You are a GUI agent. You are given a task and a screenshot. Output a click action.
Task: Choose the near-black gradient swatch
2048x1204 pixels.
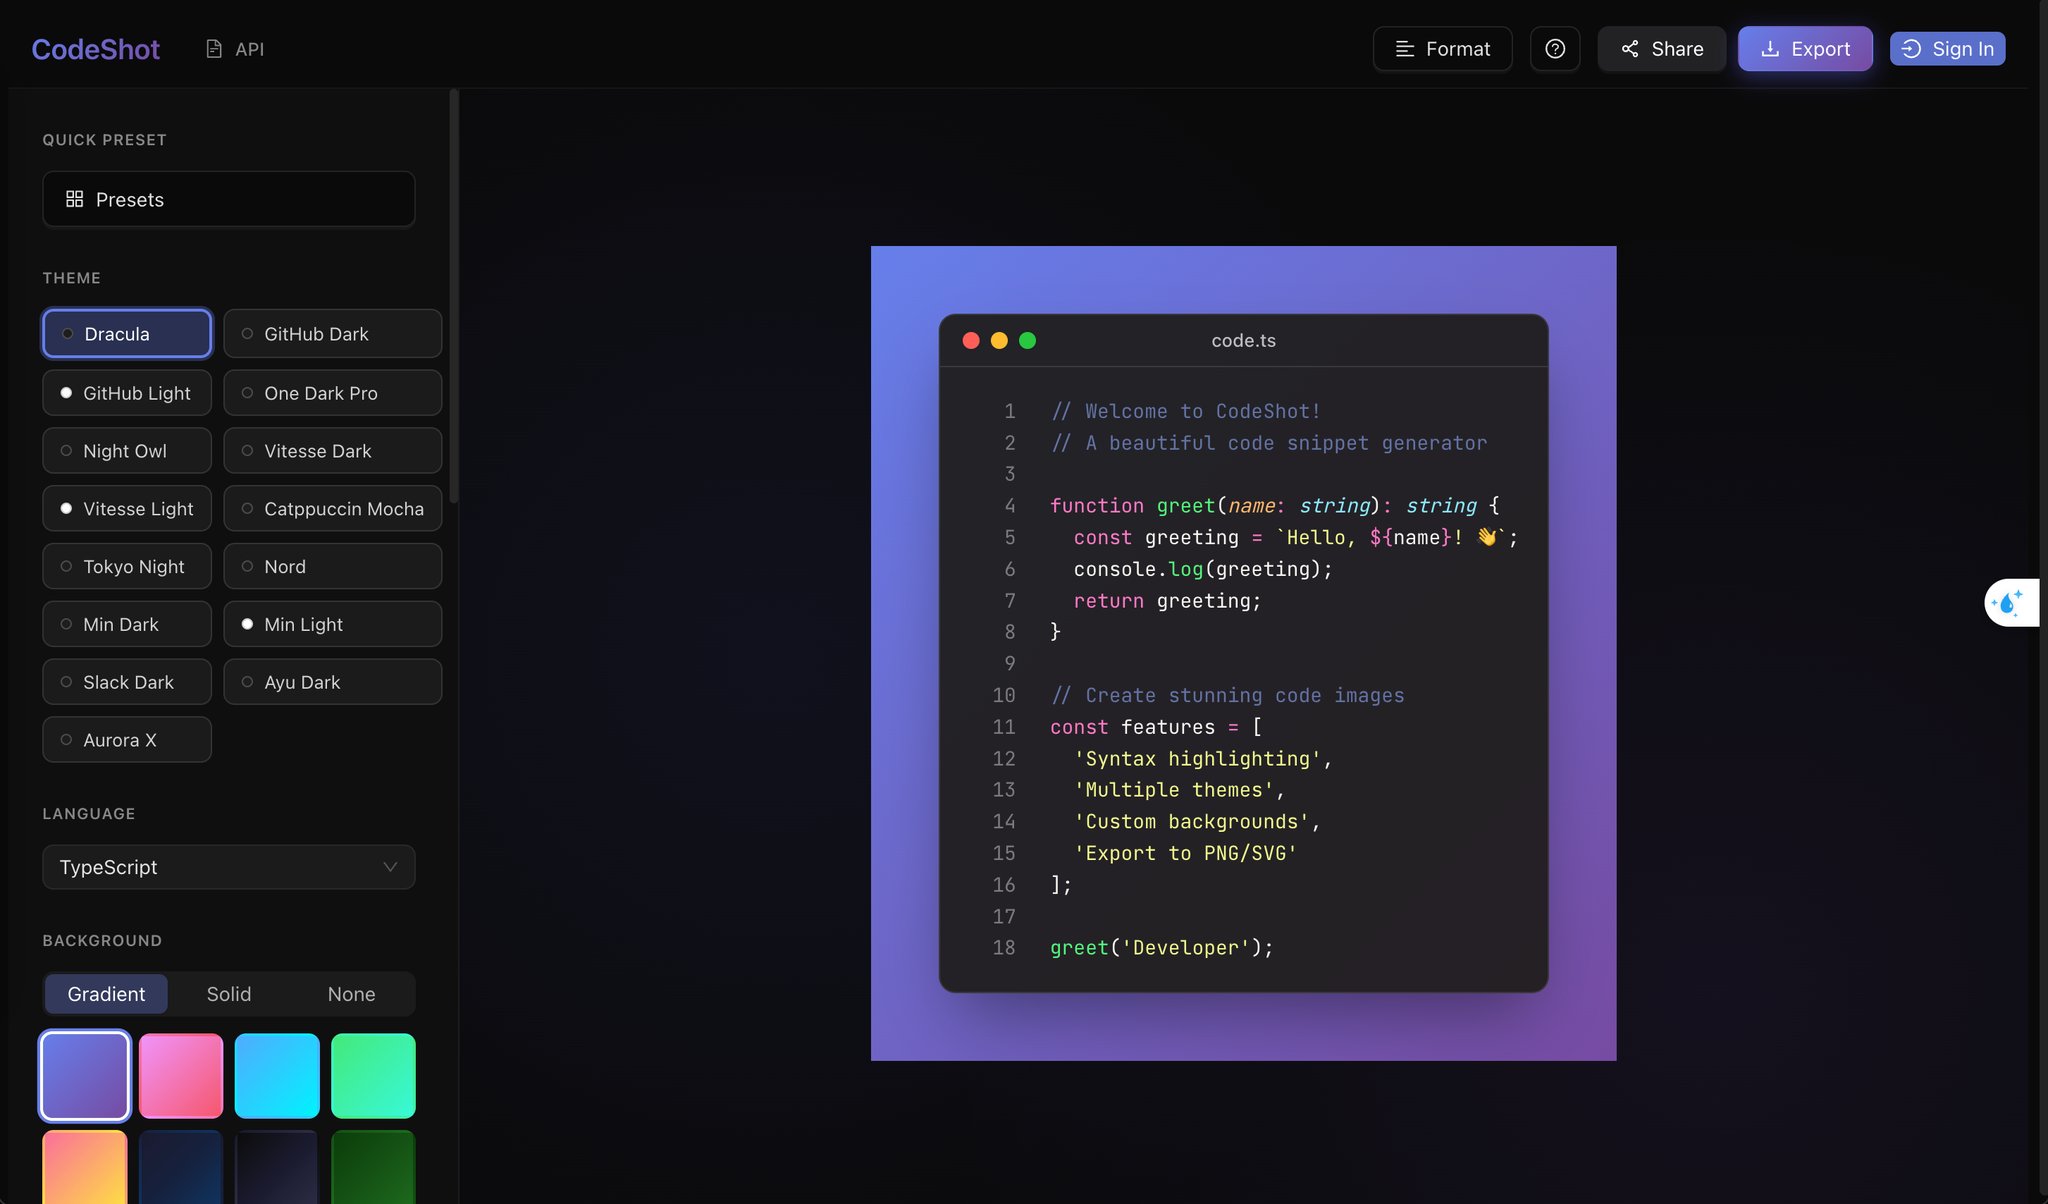coord(277,1167)
